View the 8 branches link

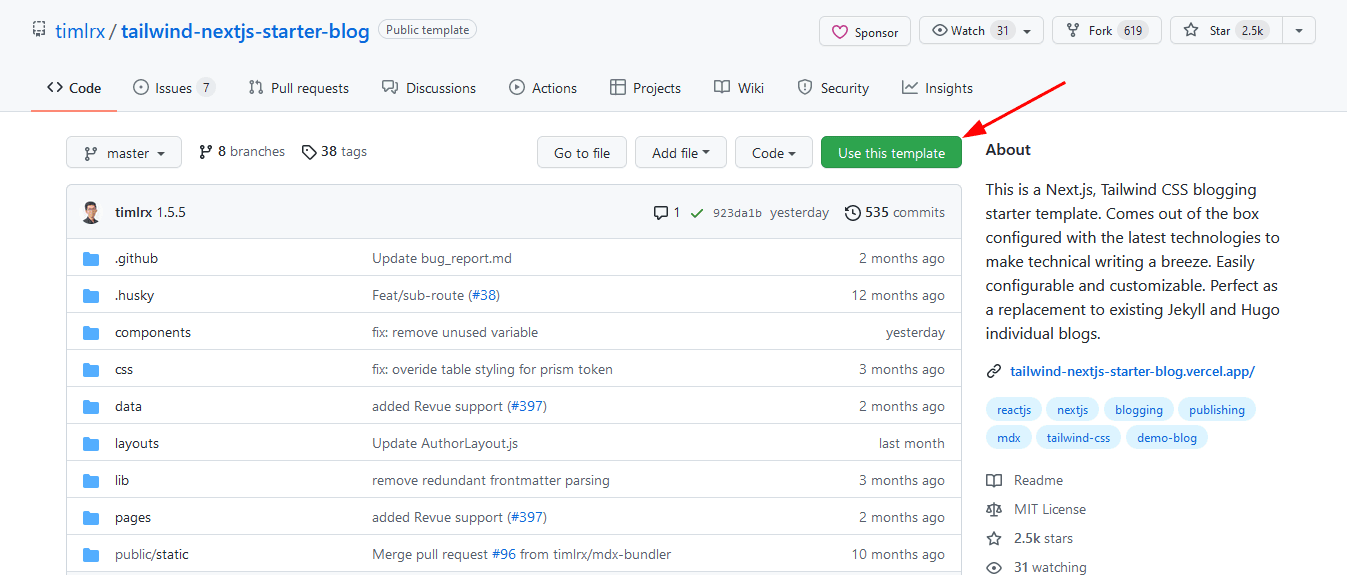242,152
